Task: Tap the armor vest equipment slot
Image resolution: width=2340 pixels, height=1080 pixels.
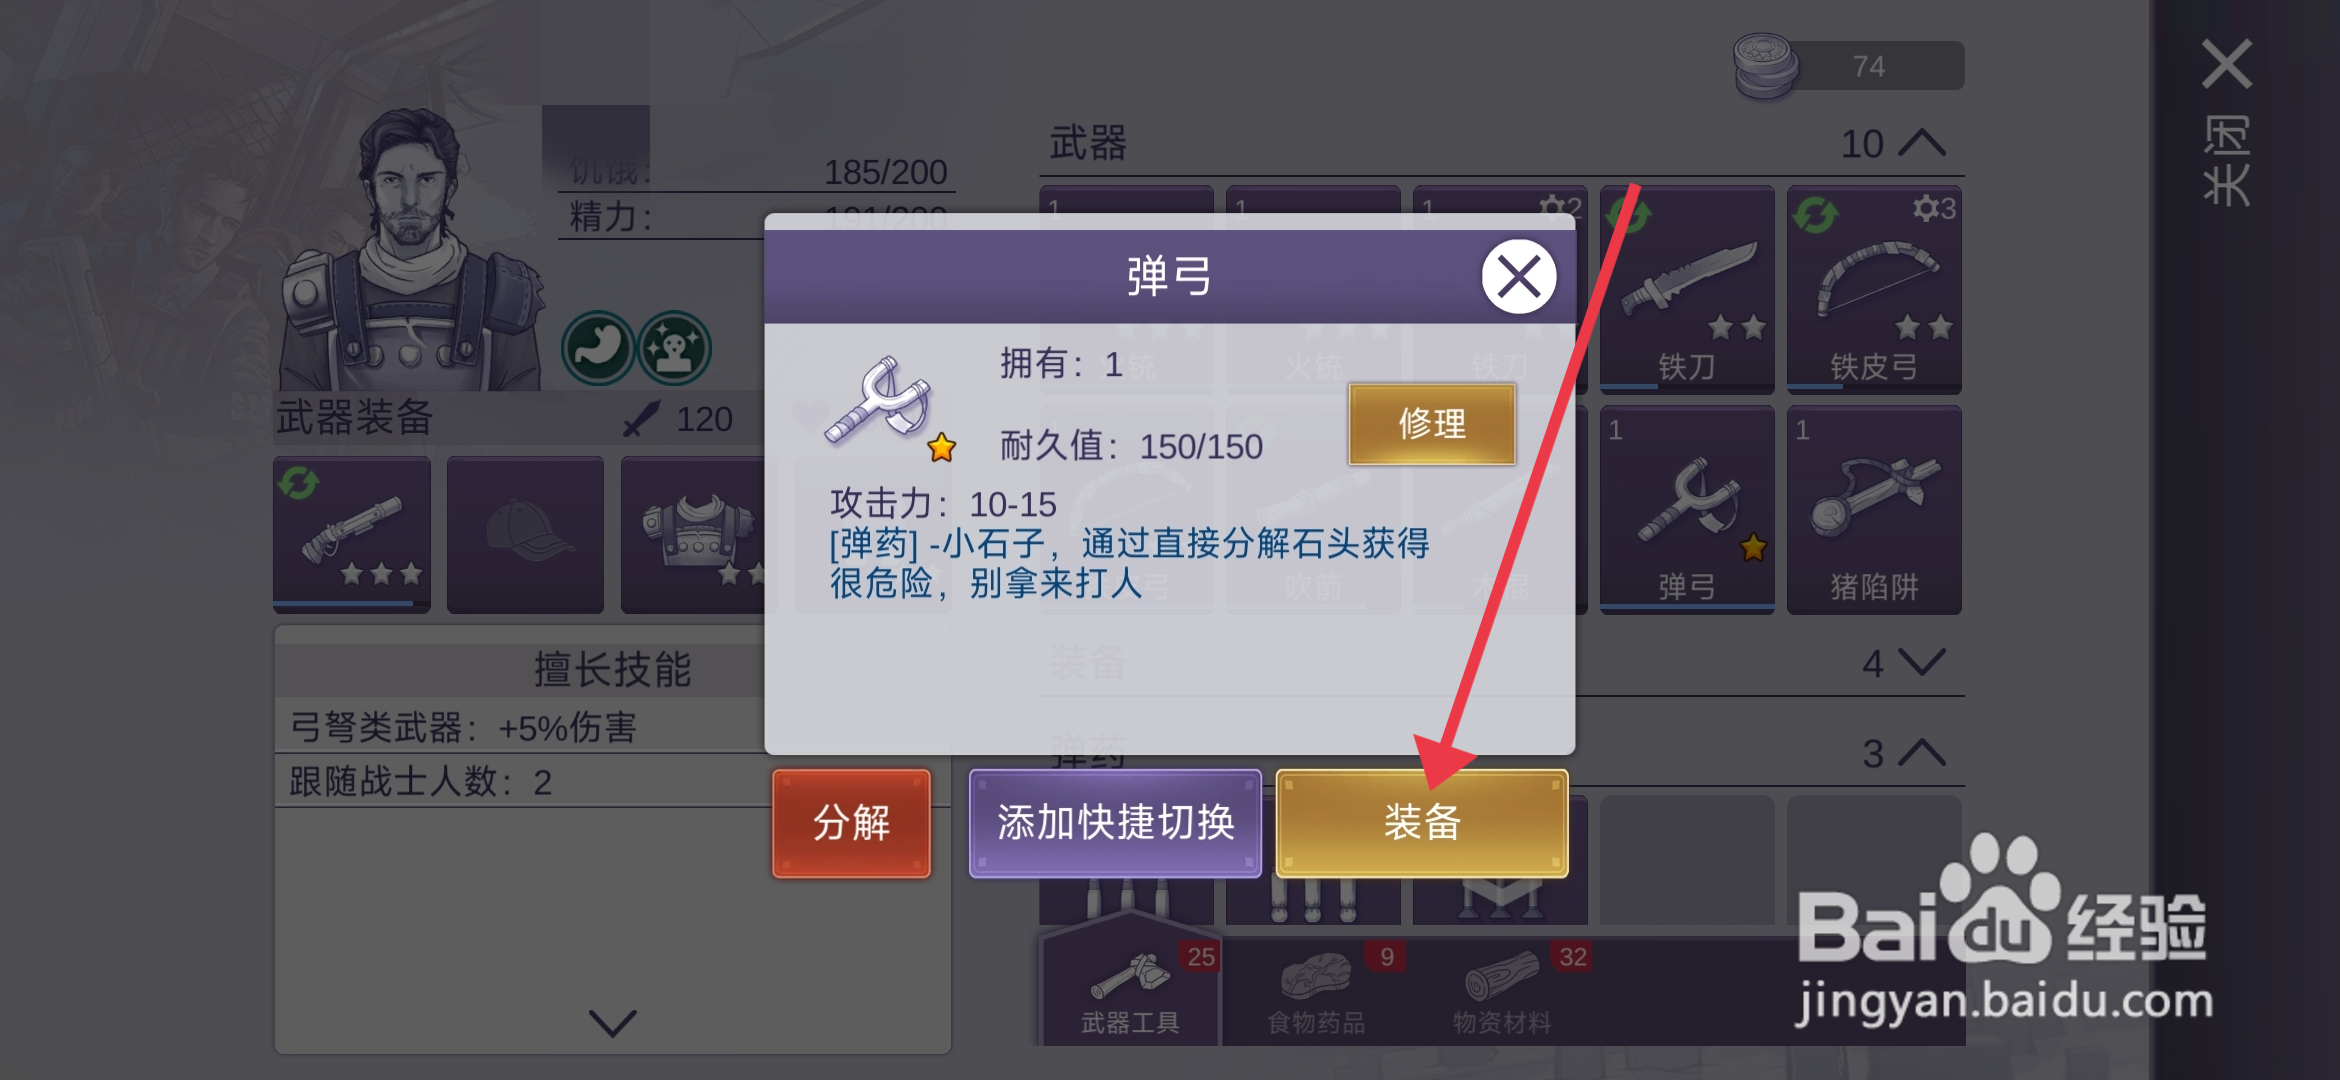Action: [693, 534]
